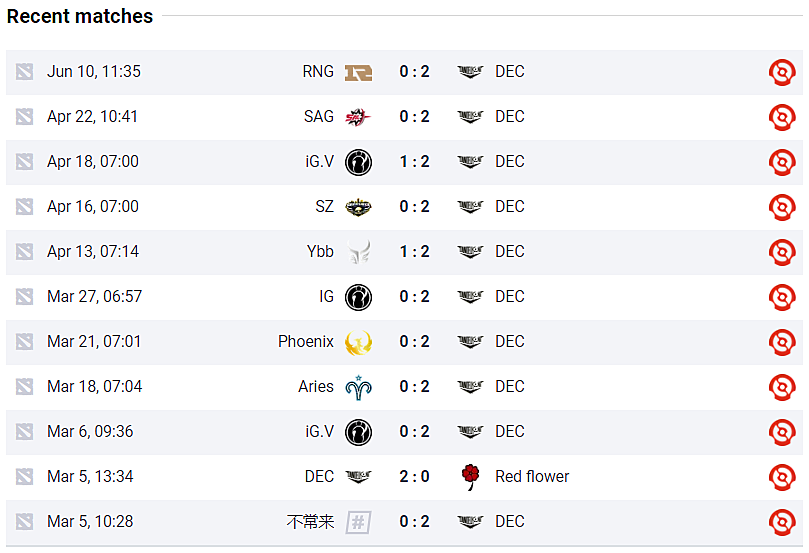Click the Red flower team logo
The width and height of the screenshot is (809, 553).
(x=470, y=477)
